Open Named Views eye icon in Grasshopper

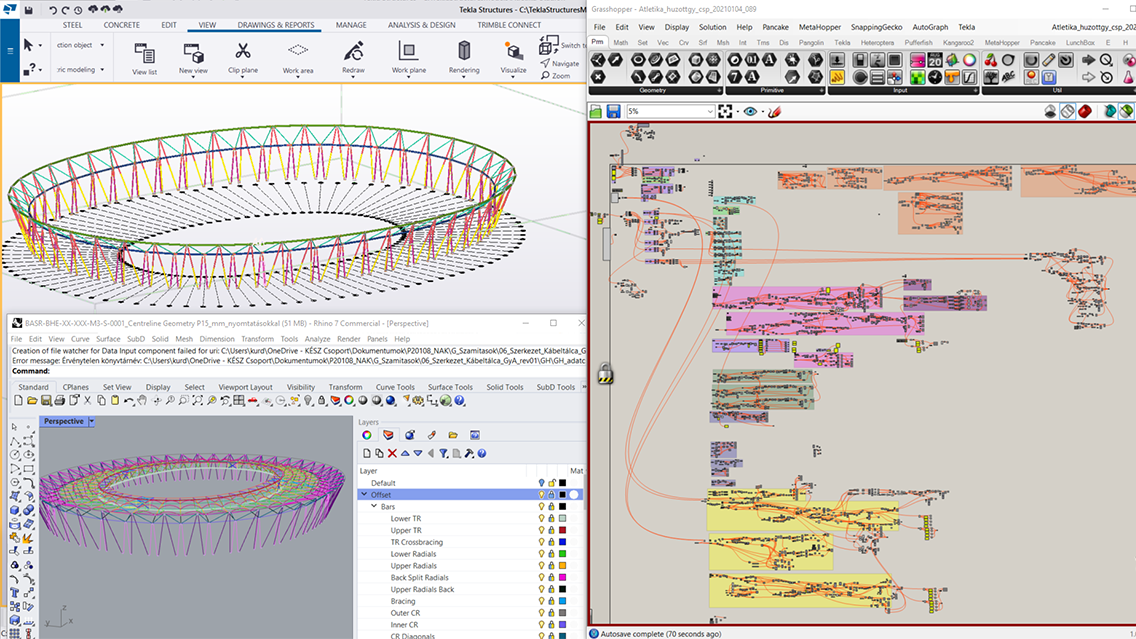pos(750,112)
